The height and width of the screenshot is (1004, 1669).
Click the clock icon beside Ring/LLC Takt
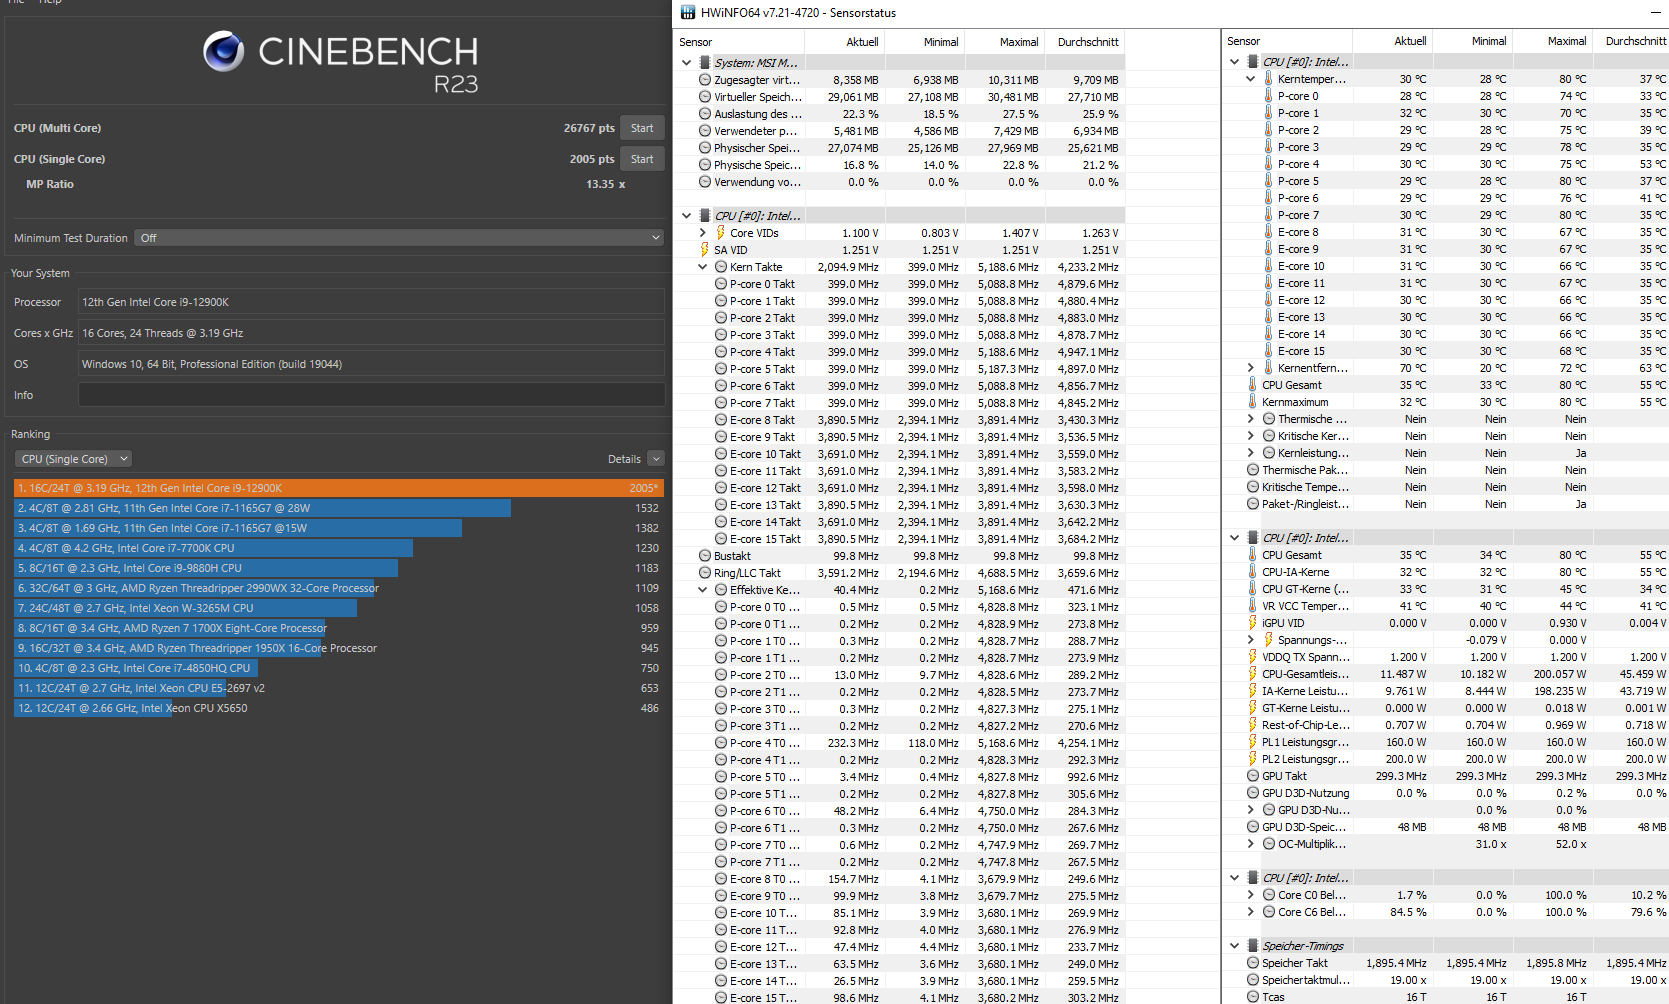[705, 573]
